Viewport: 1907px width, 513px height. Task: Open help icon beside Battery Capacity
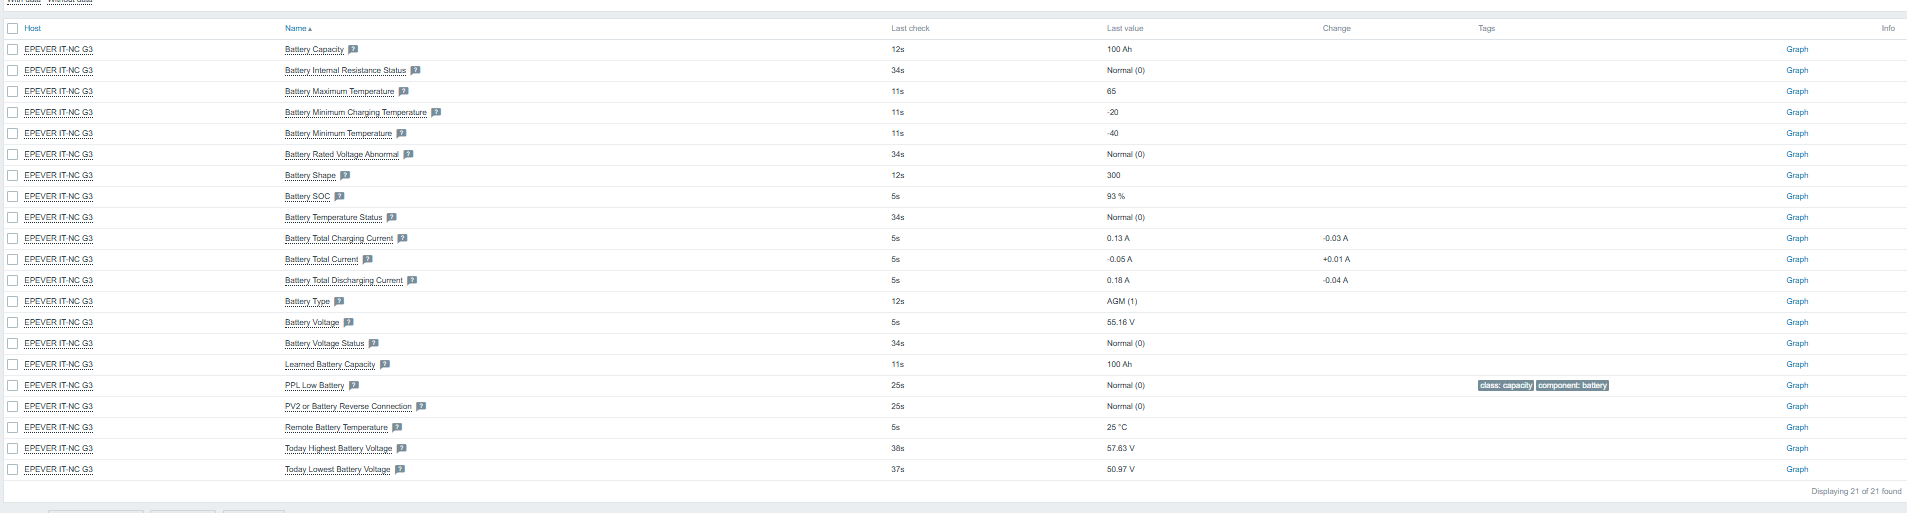pos(353,49)
